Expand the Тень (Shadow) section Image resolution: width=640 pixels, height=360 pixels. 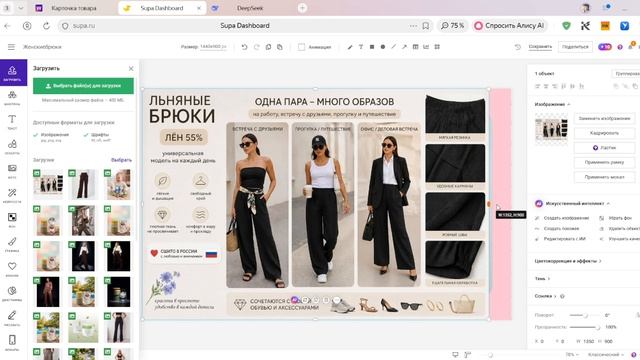[542, 279]
